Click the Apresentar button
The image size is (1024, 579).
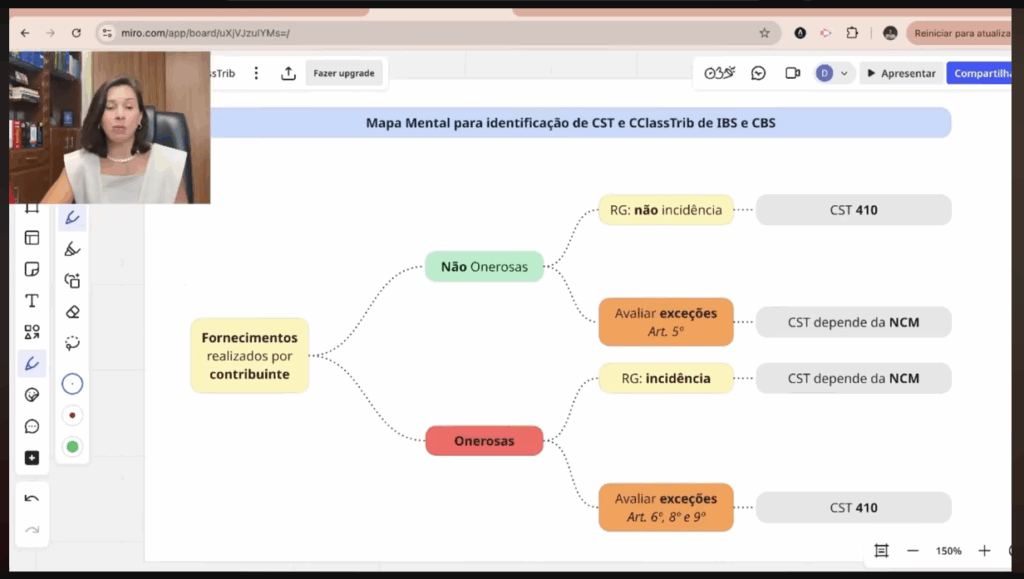pos(901,73)
